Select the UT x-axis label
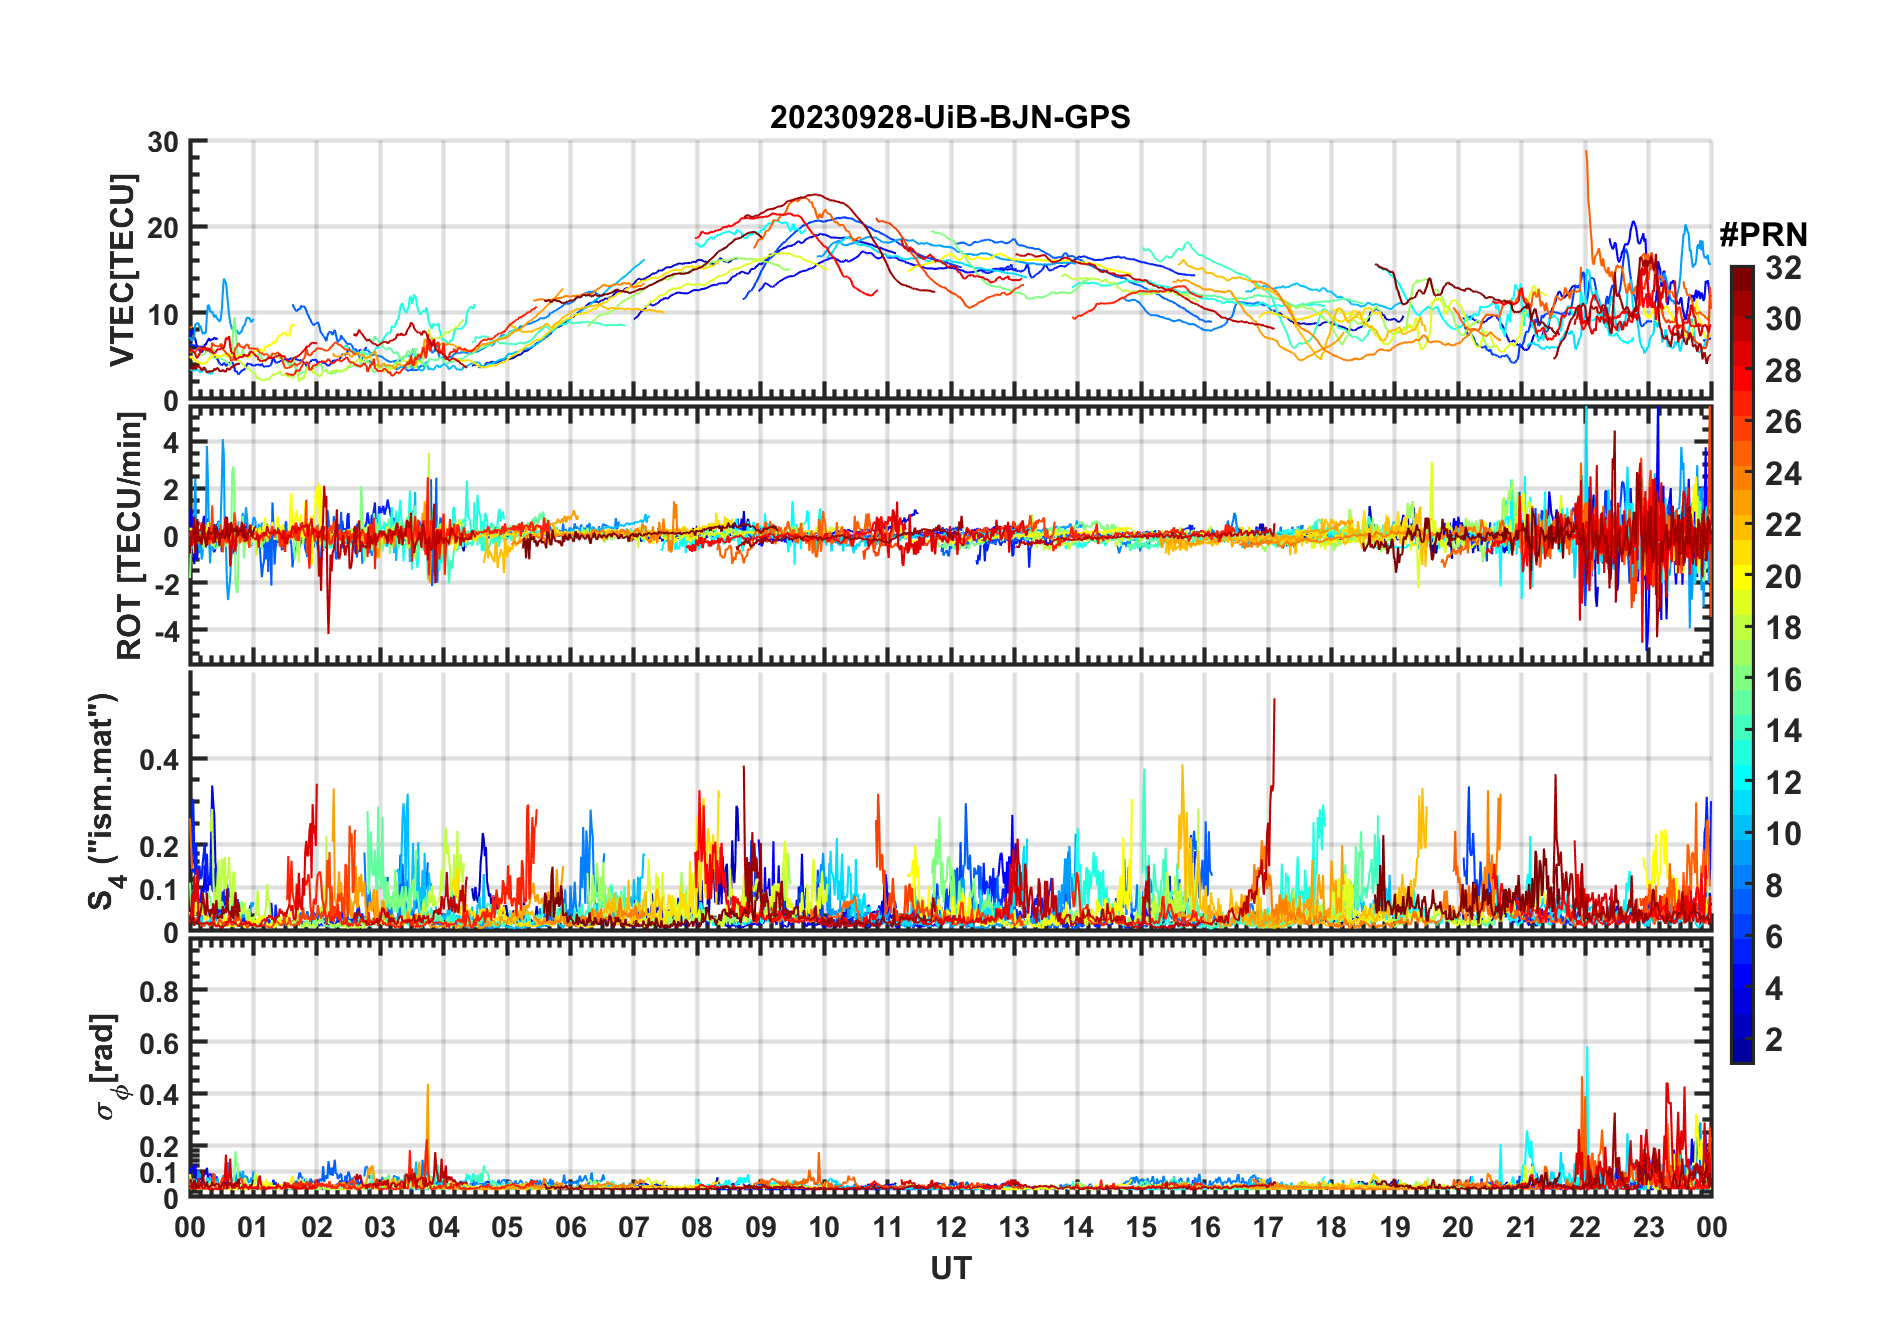 [x=950, y=1268]
